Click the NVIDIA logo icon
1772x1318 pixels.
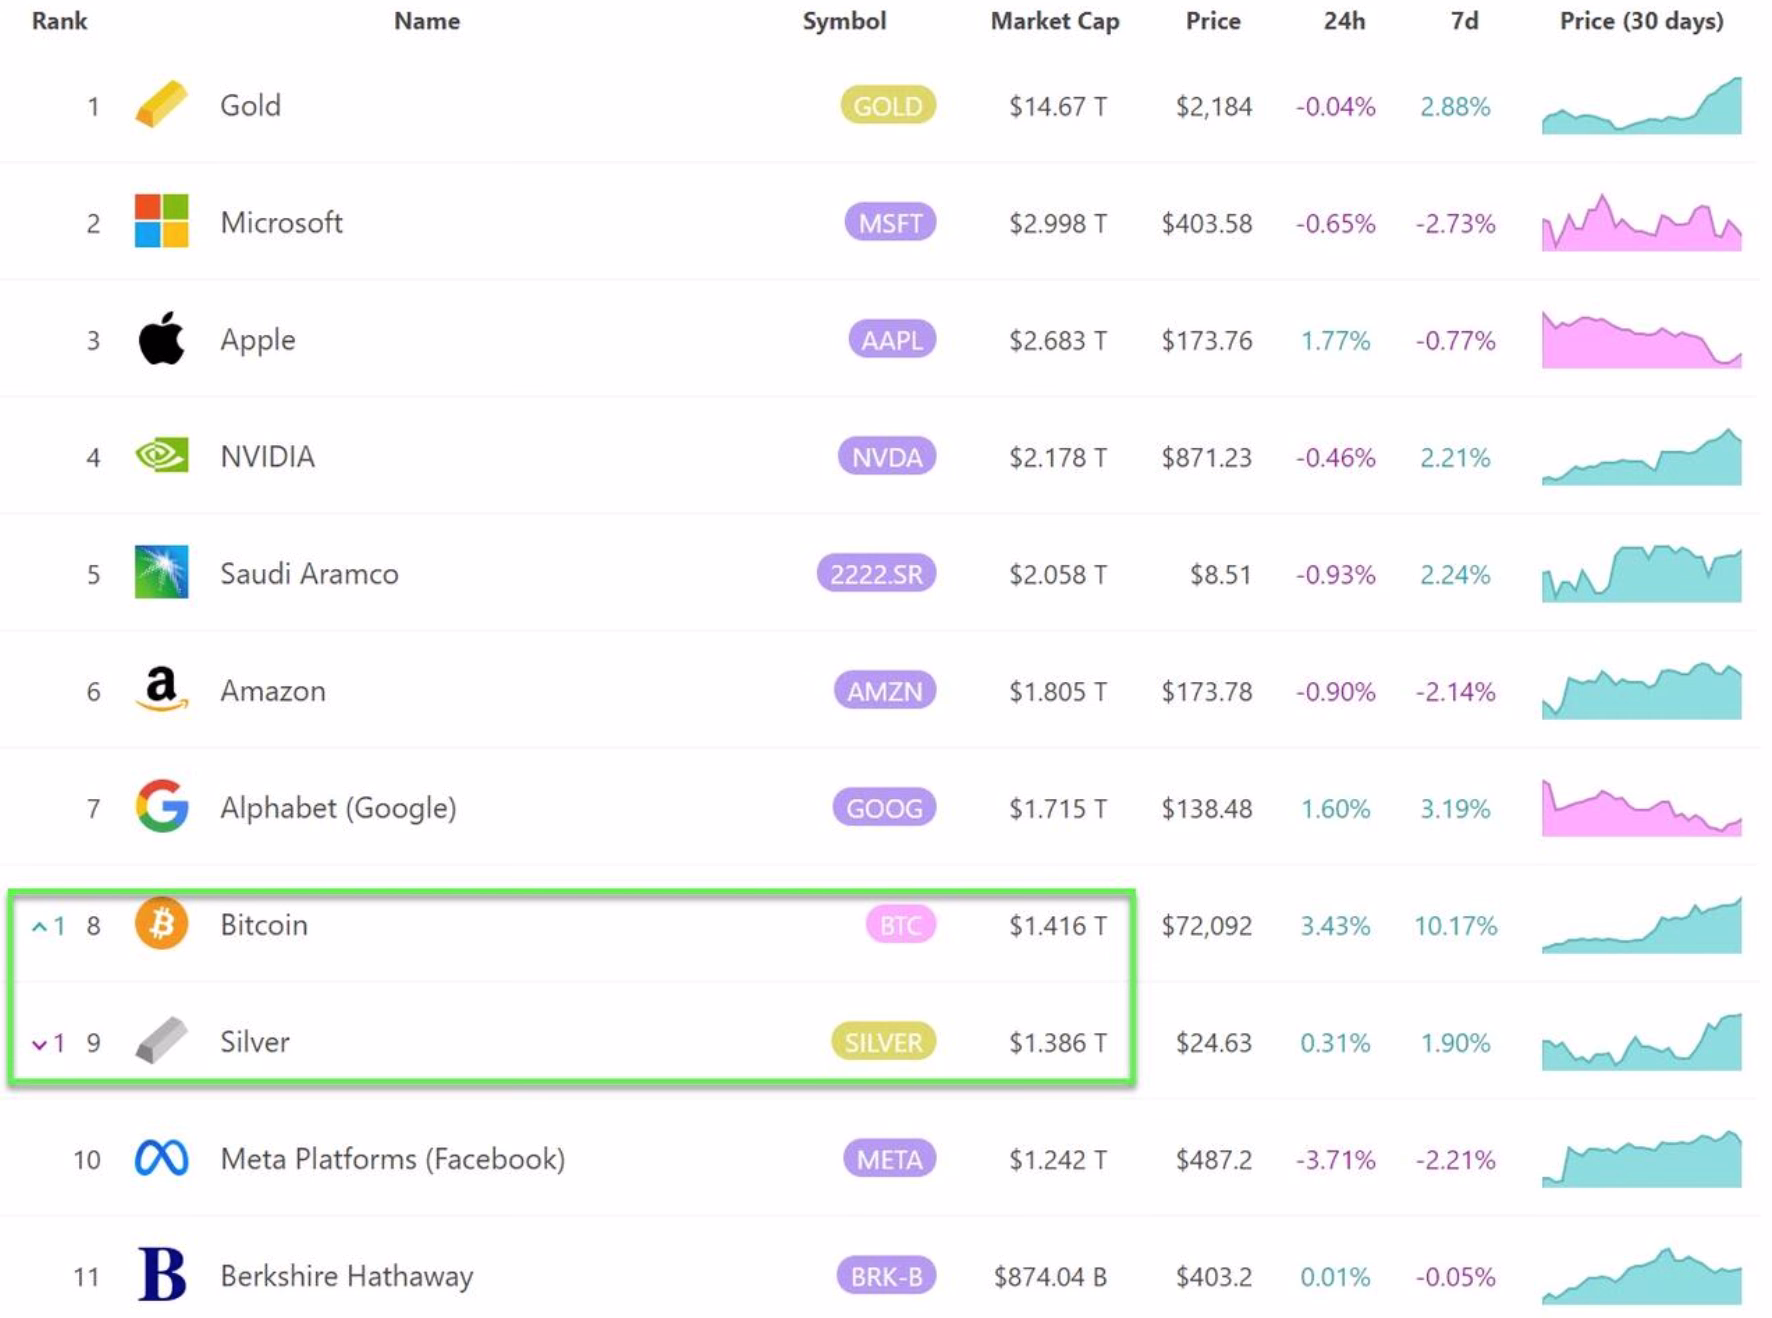coord(161,456)
